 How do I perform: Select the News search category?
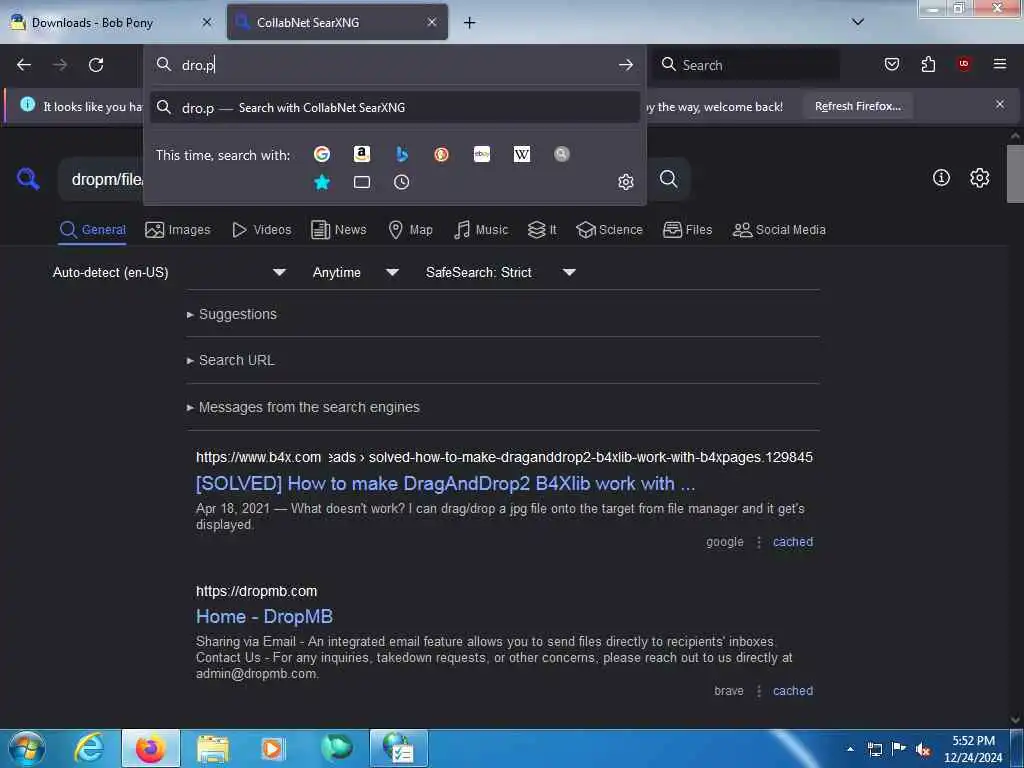338,230
